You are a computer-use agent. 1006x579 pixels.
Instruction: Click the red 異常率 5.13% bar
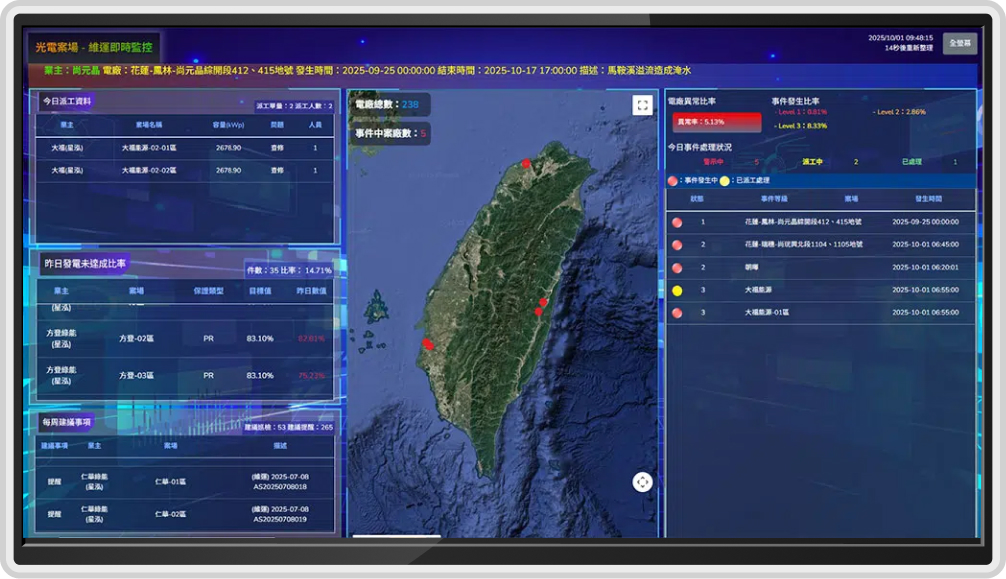[x=716, y=122]
